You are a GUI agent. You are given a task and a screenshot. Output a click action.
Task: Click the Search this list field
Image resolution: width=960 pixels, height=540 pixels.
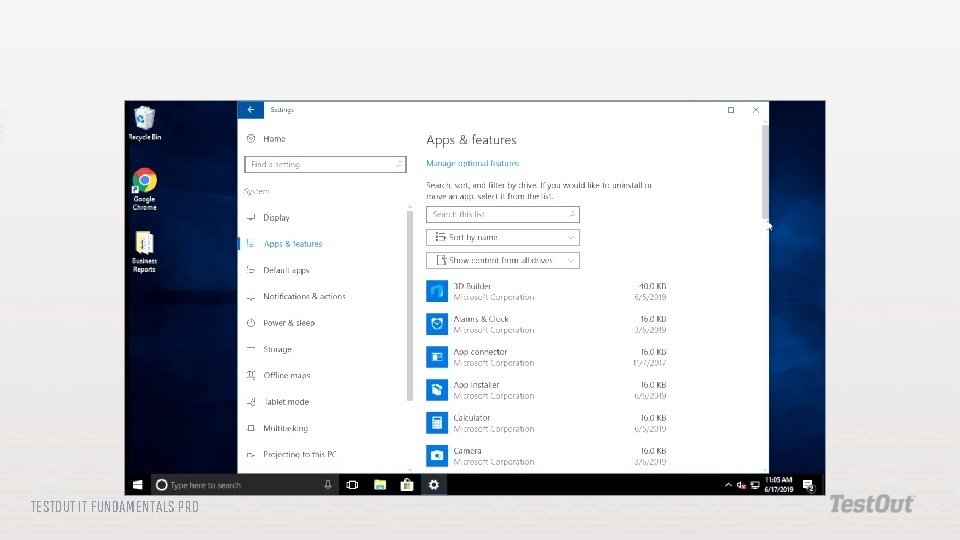[503, 214]
